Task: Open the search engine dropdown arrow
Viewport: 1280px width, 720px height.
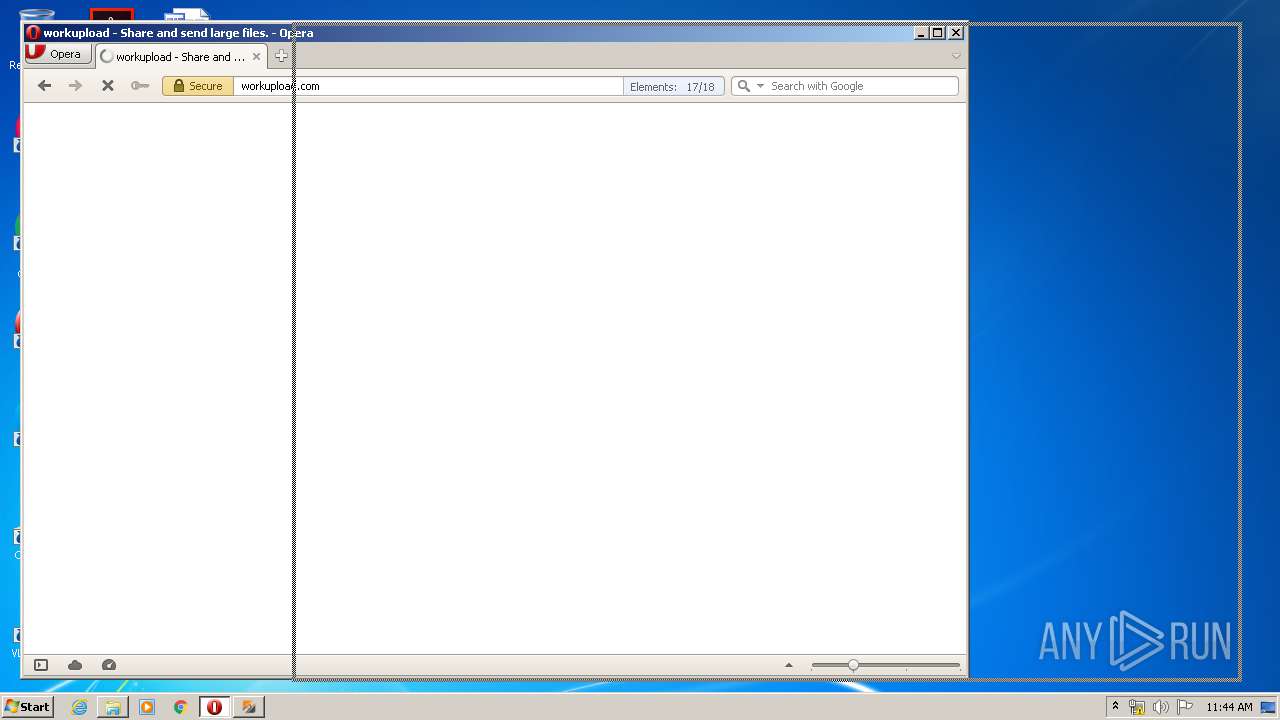Action: click(x=760, y=86)
